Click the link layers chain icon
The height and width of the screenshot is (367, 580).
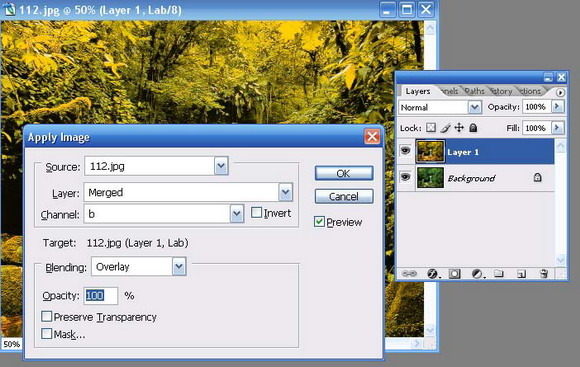coord(409,274)
